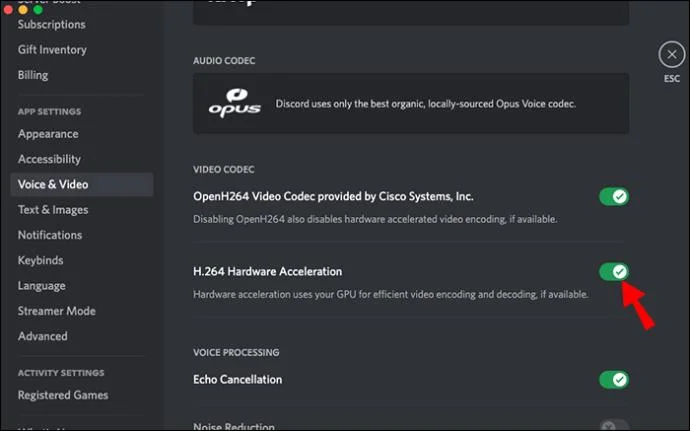Switch to Streamer Mode settings
This screenshot has height=431, width=690.
click(x=54, y=311)
